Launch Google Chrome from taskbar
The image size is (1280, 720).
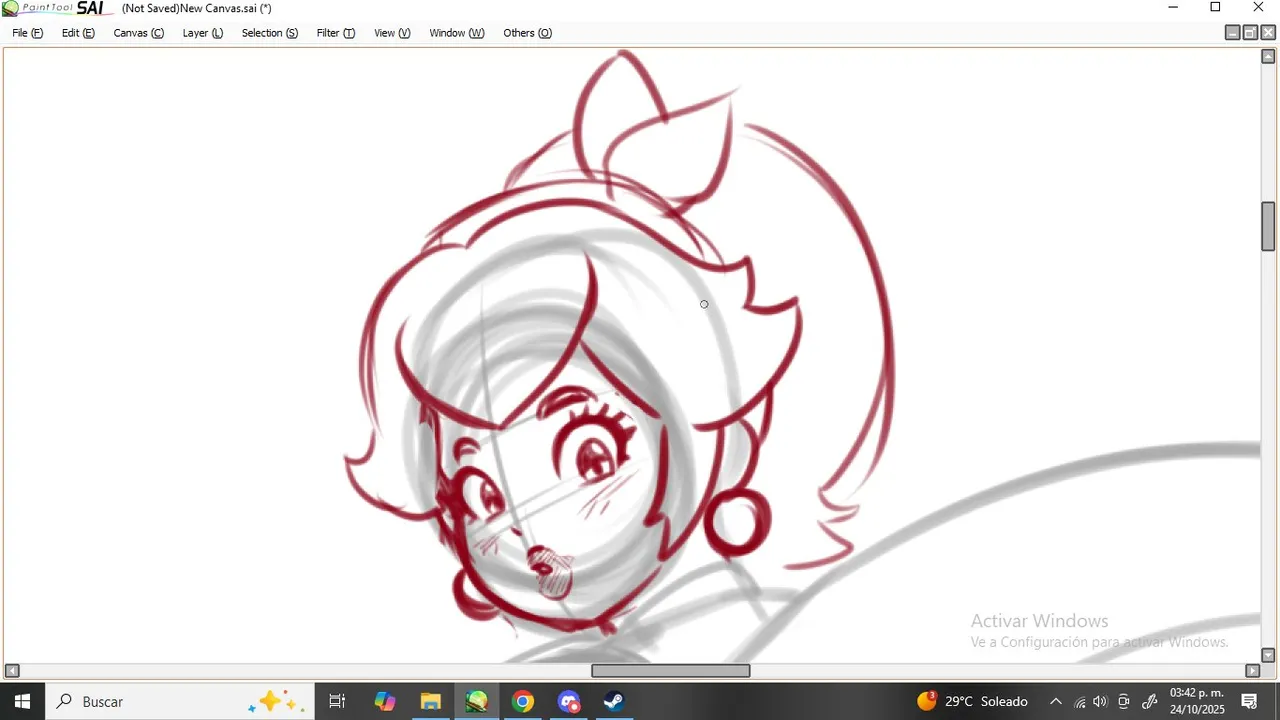pyautogui.click(x=522, y=701)
